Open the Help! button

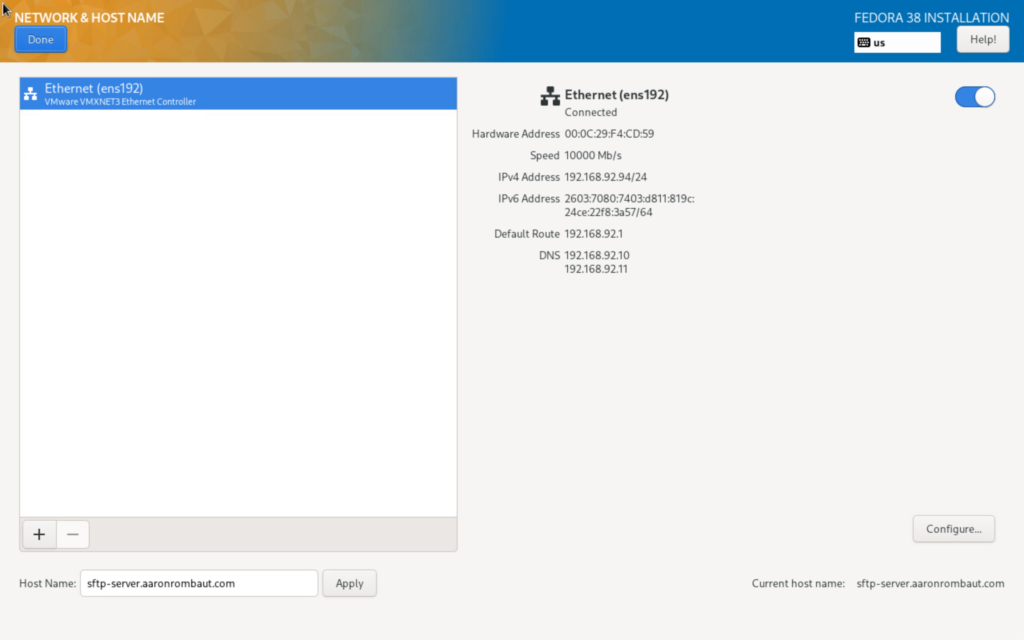[982, 40]
